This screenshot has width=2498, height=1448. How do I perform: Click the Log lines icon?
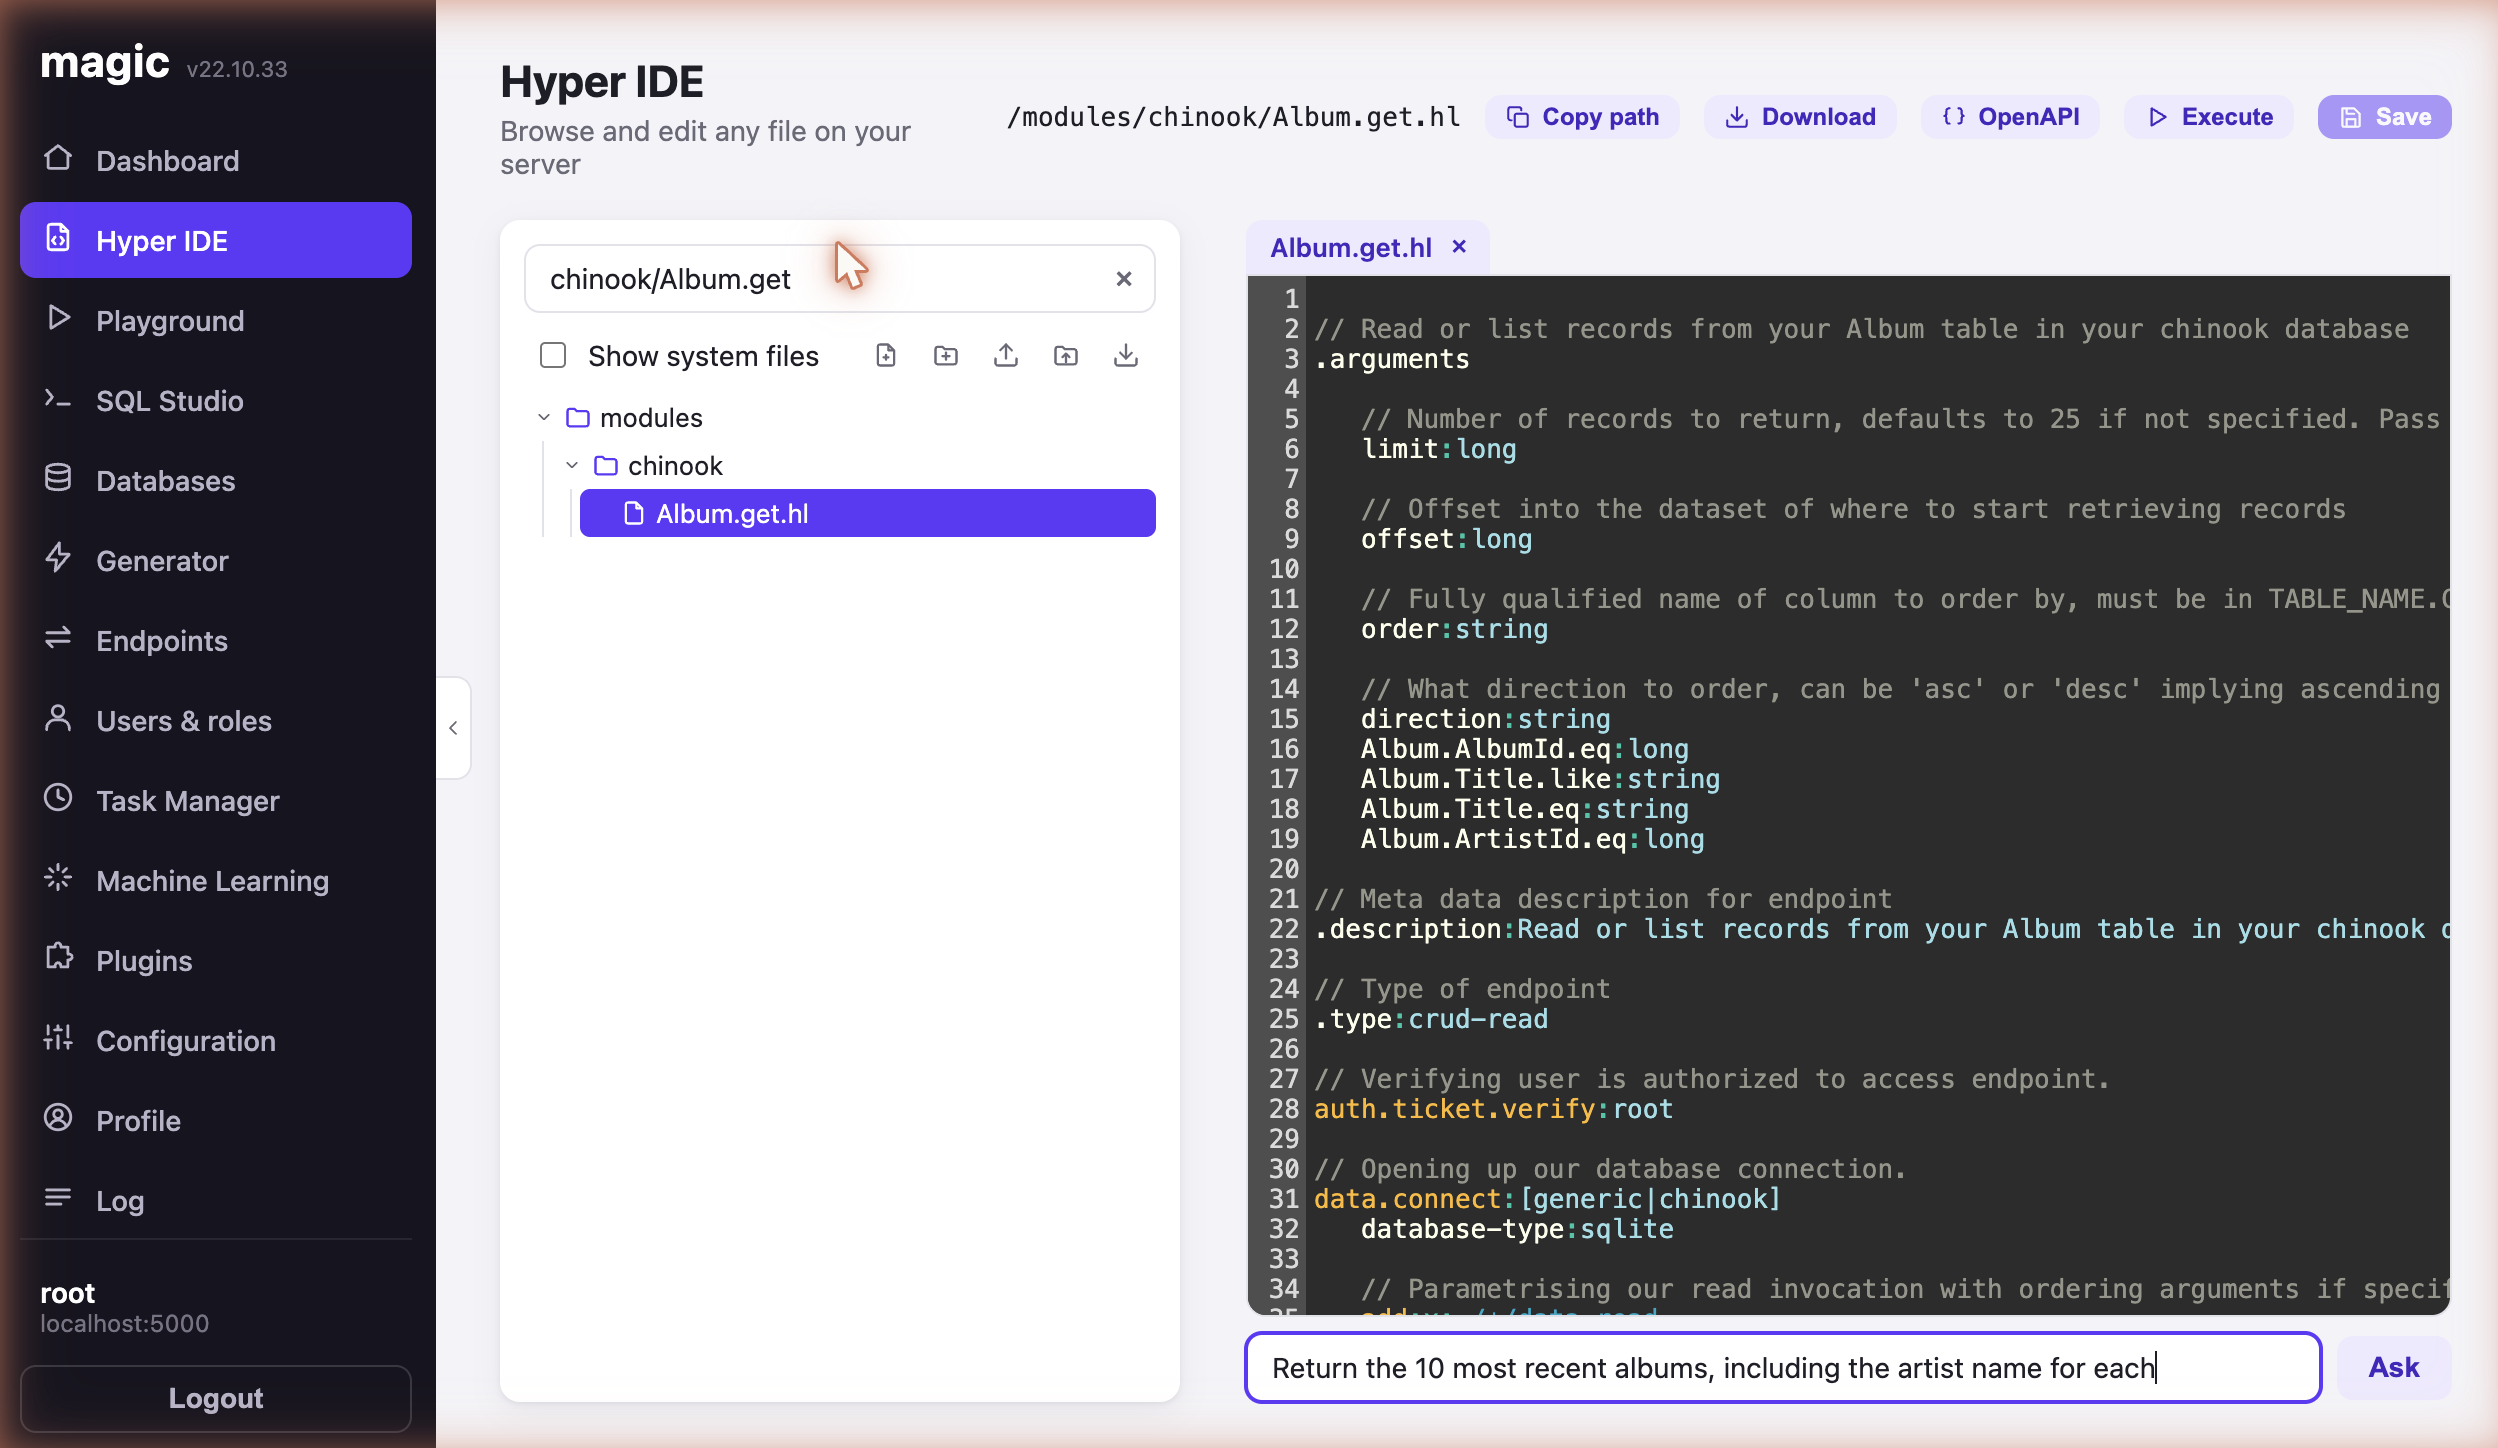(x=58, y=1199)
